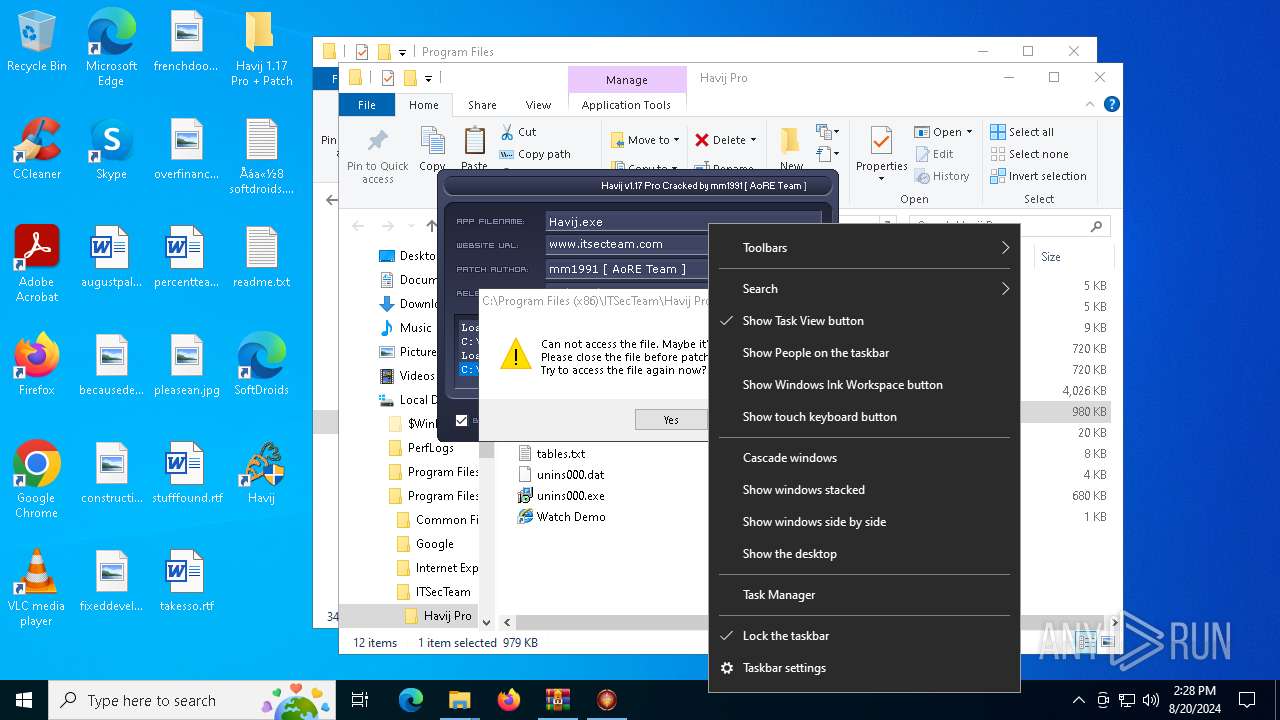Switch to the View tab
Screen dimensions: 1280x720
point(538,105)
